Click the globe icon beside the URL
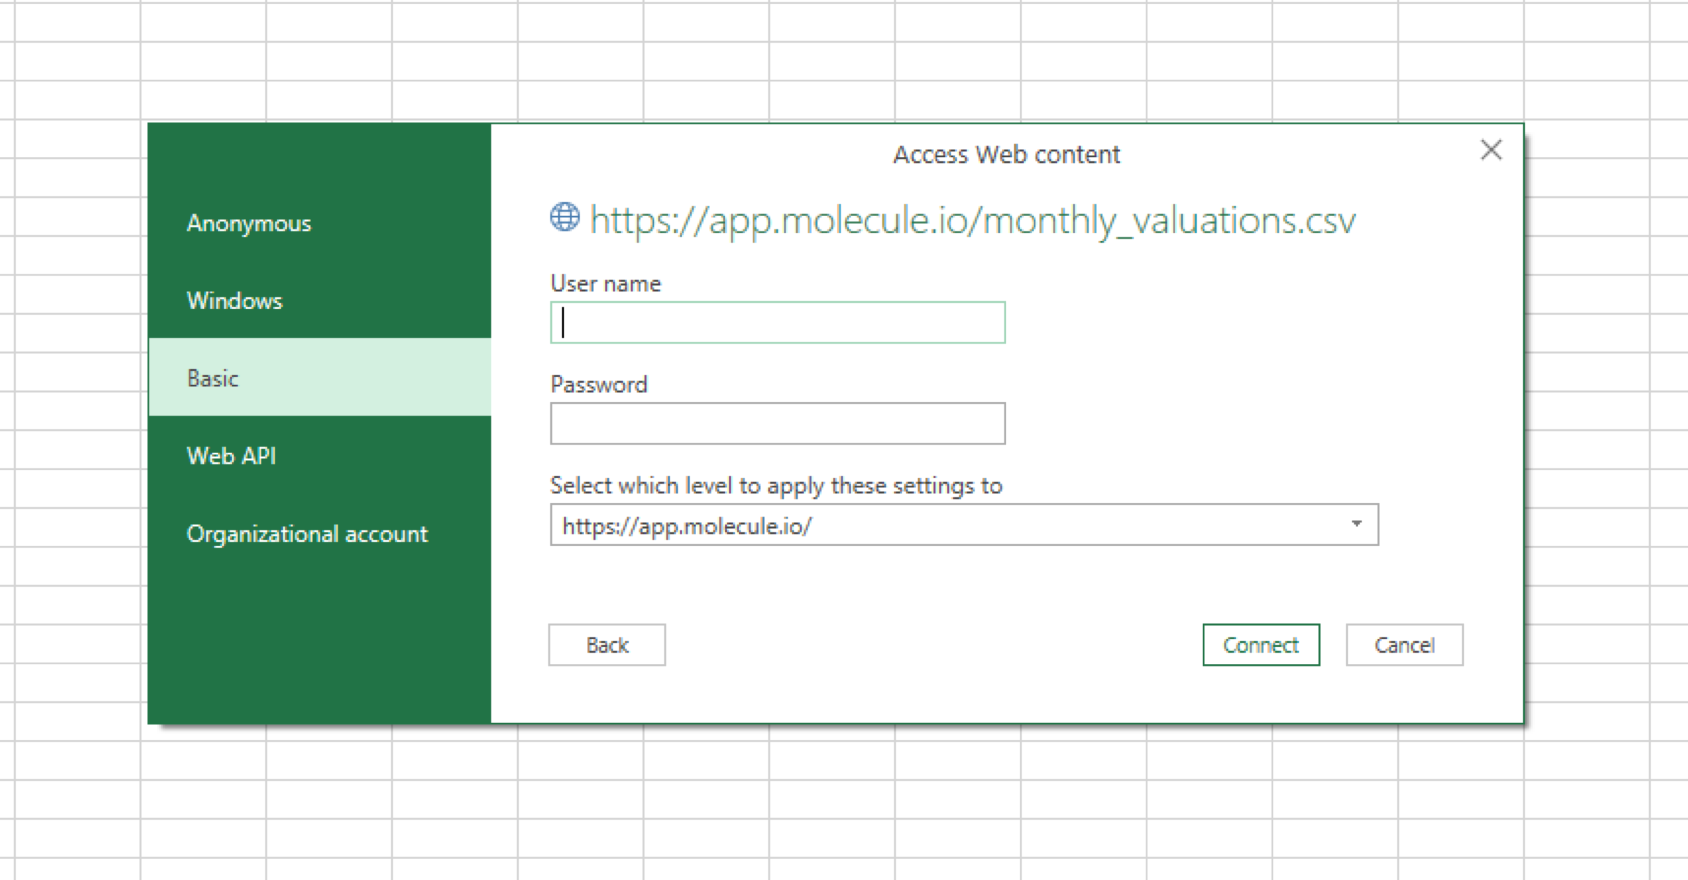This screenshot has height=880, width=1688. tap(565, 217)
